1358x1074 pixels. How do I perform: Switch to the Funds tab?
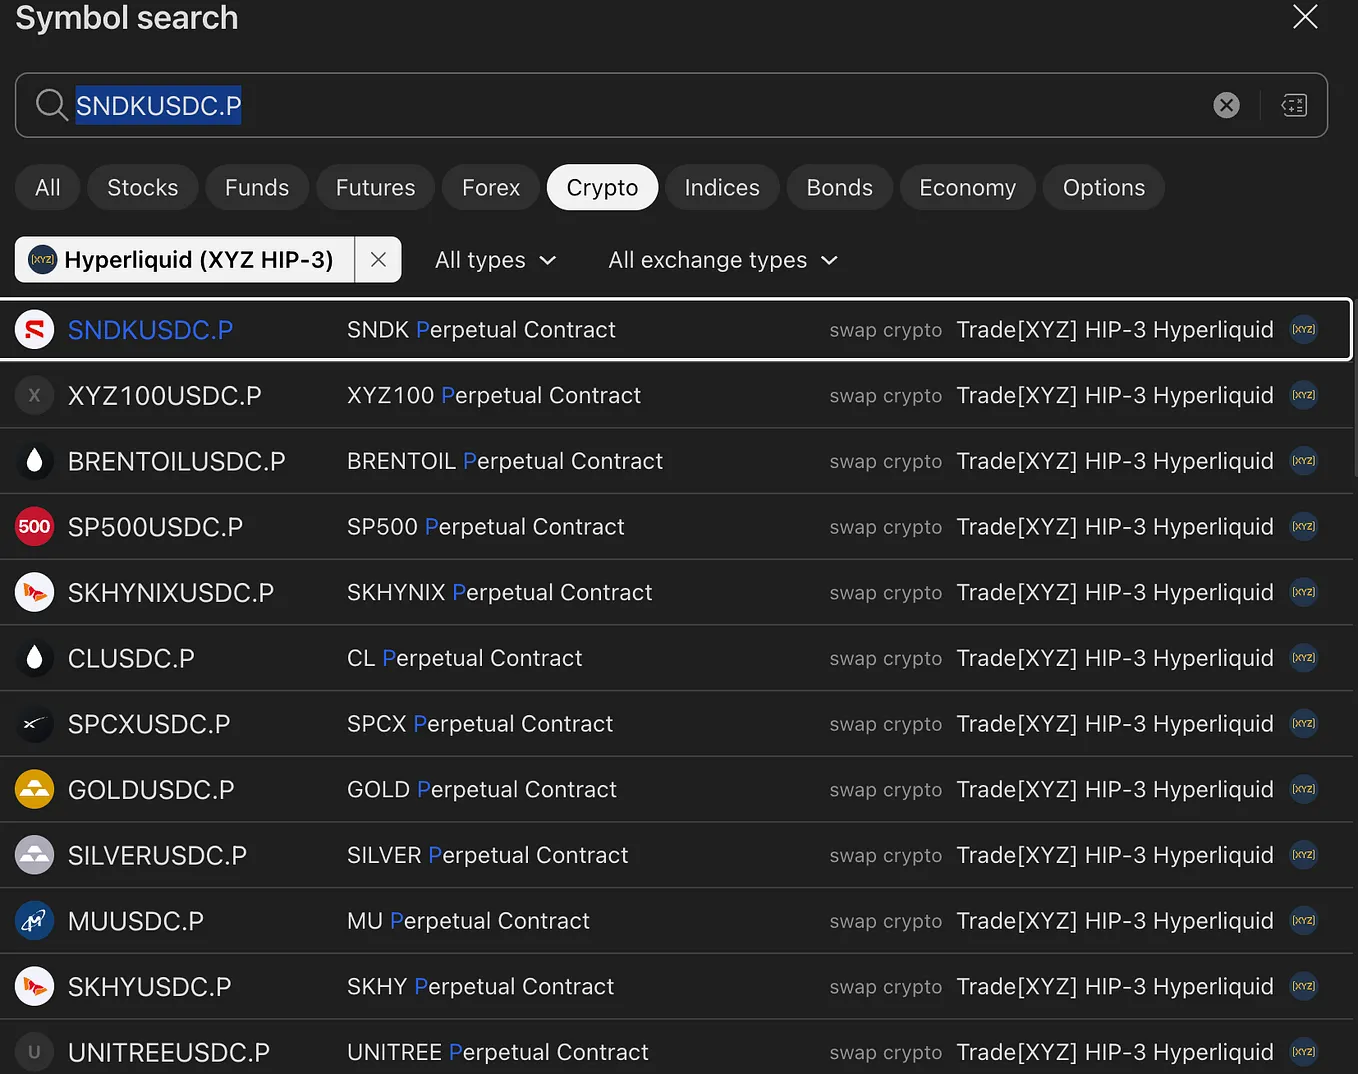(x=257, y=188)
